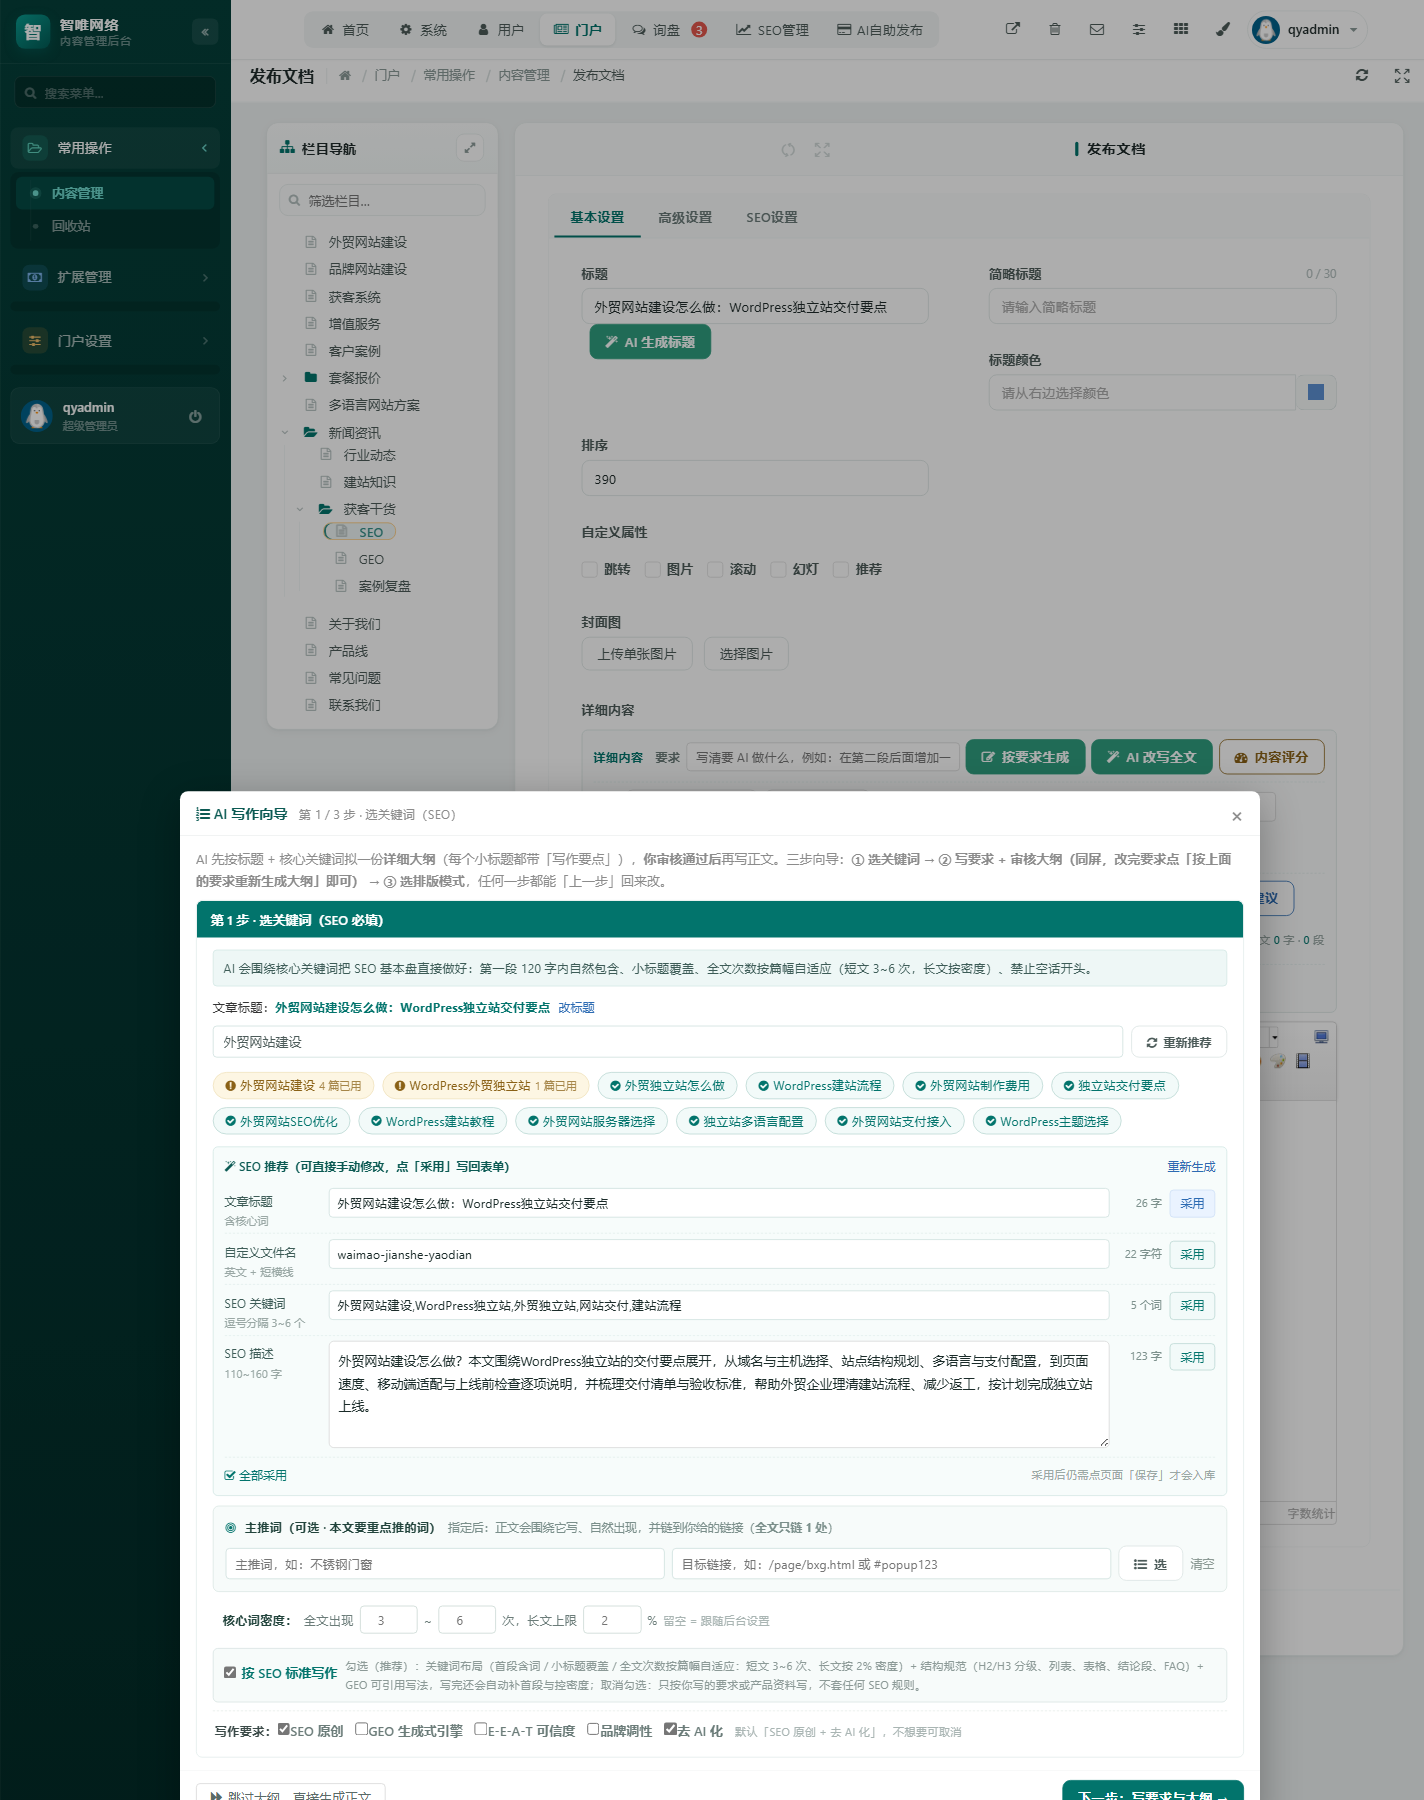Close the AI 写作向导 dialog
Image resolution: width=1424 pixels, height=1800 pixels.
pos(1237,816)
